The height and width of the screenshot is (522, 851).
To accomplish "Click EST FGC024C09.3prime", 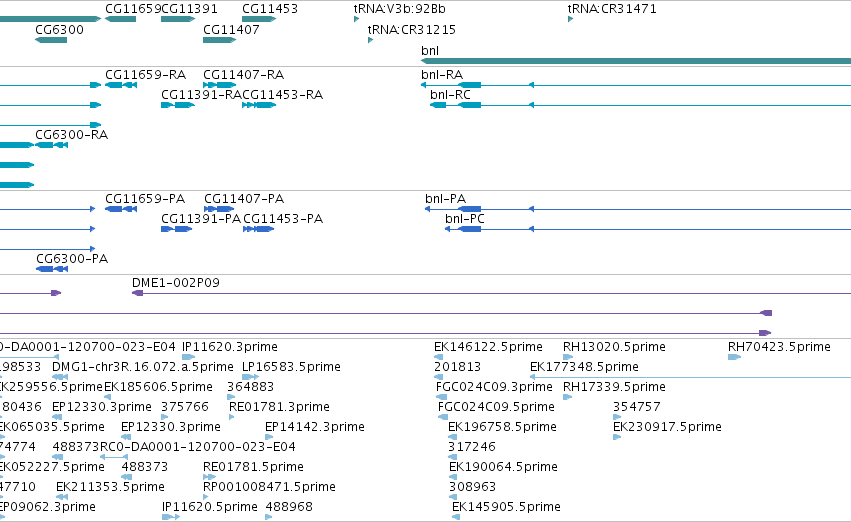I will pos(494,387).
